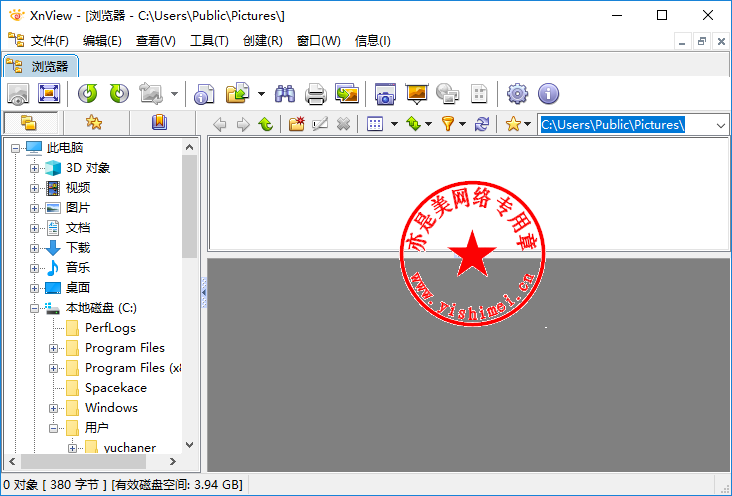
Task: Create a new folder
Action: point(296,124)
